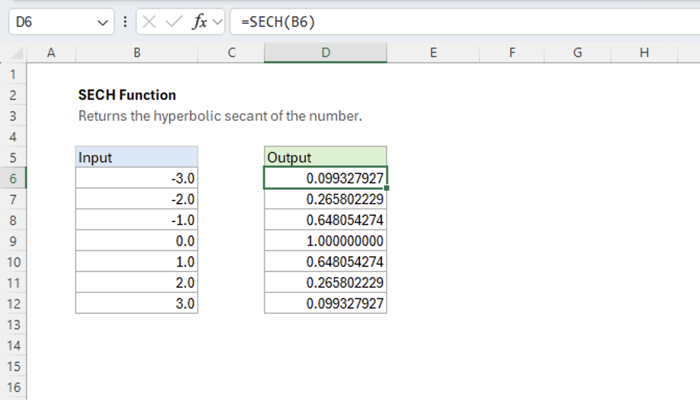Image resolution: width=700 pixels, height=400 pixels.
Task: Open the Insert Function fx icon
Action: tap(199, 22)
